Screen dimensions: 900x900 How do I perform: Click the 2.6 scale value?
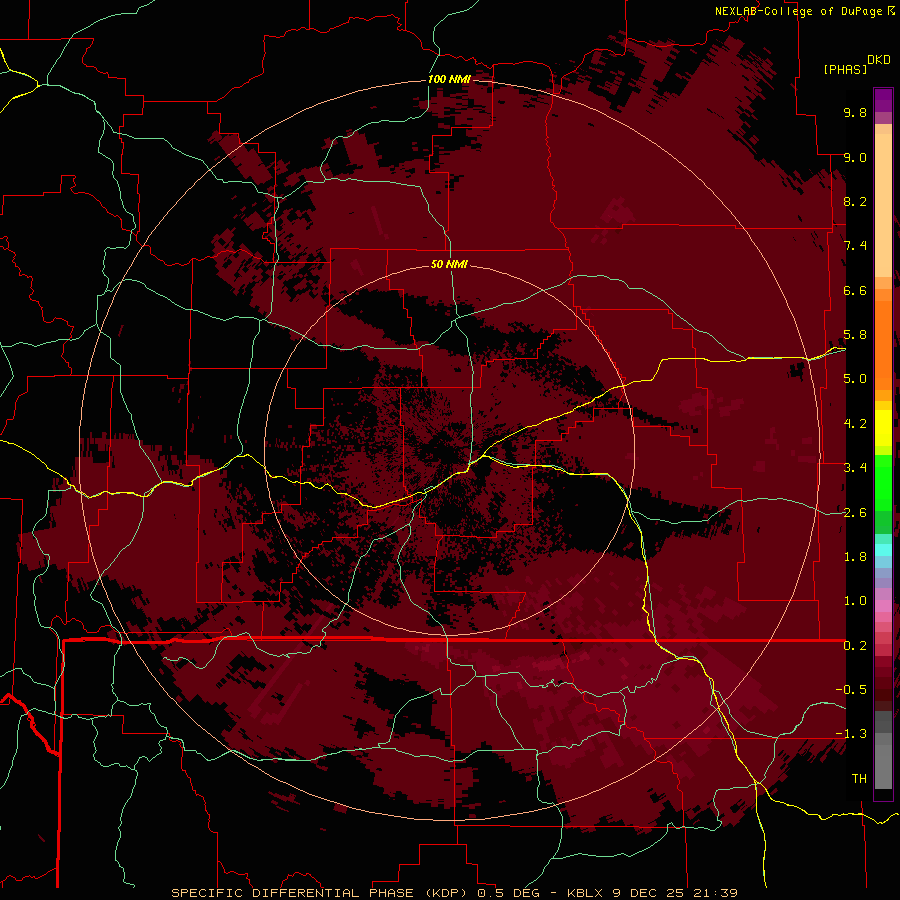pos(855,512)
